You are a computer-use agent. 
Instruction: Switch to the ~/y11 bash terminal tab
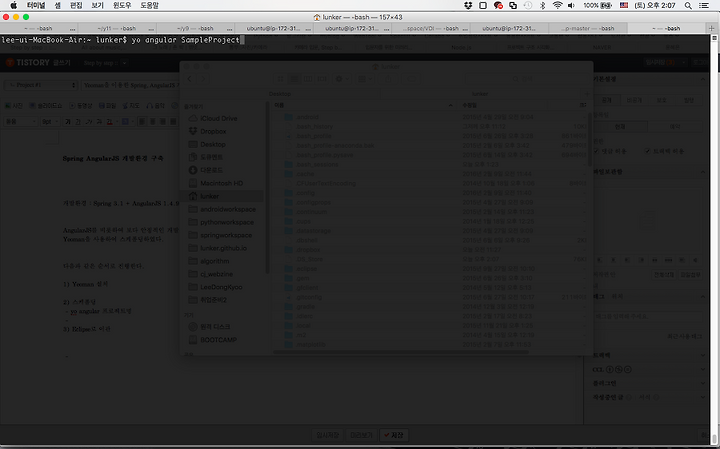[117, 28]
